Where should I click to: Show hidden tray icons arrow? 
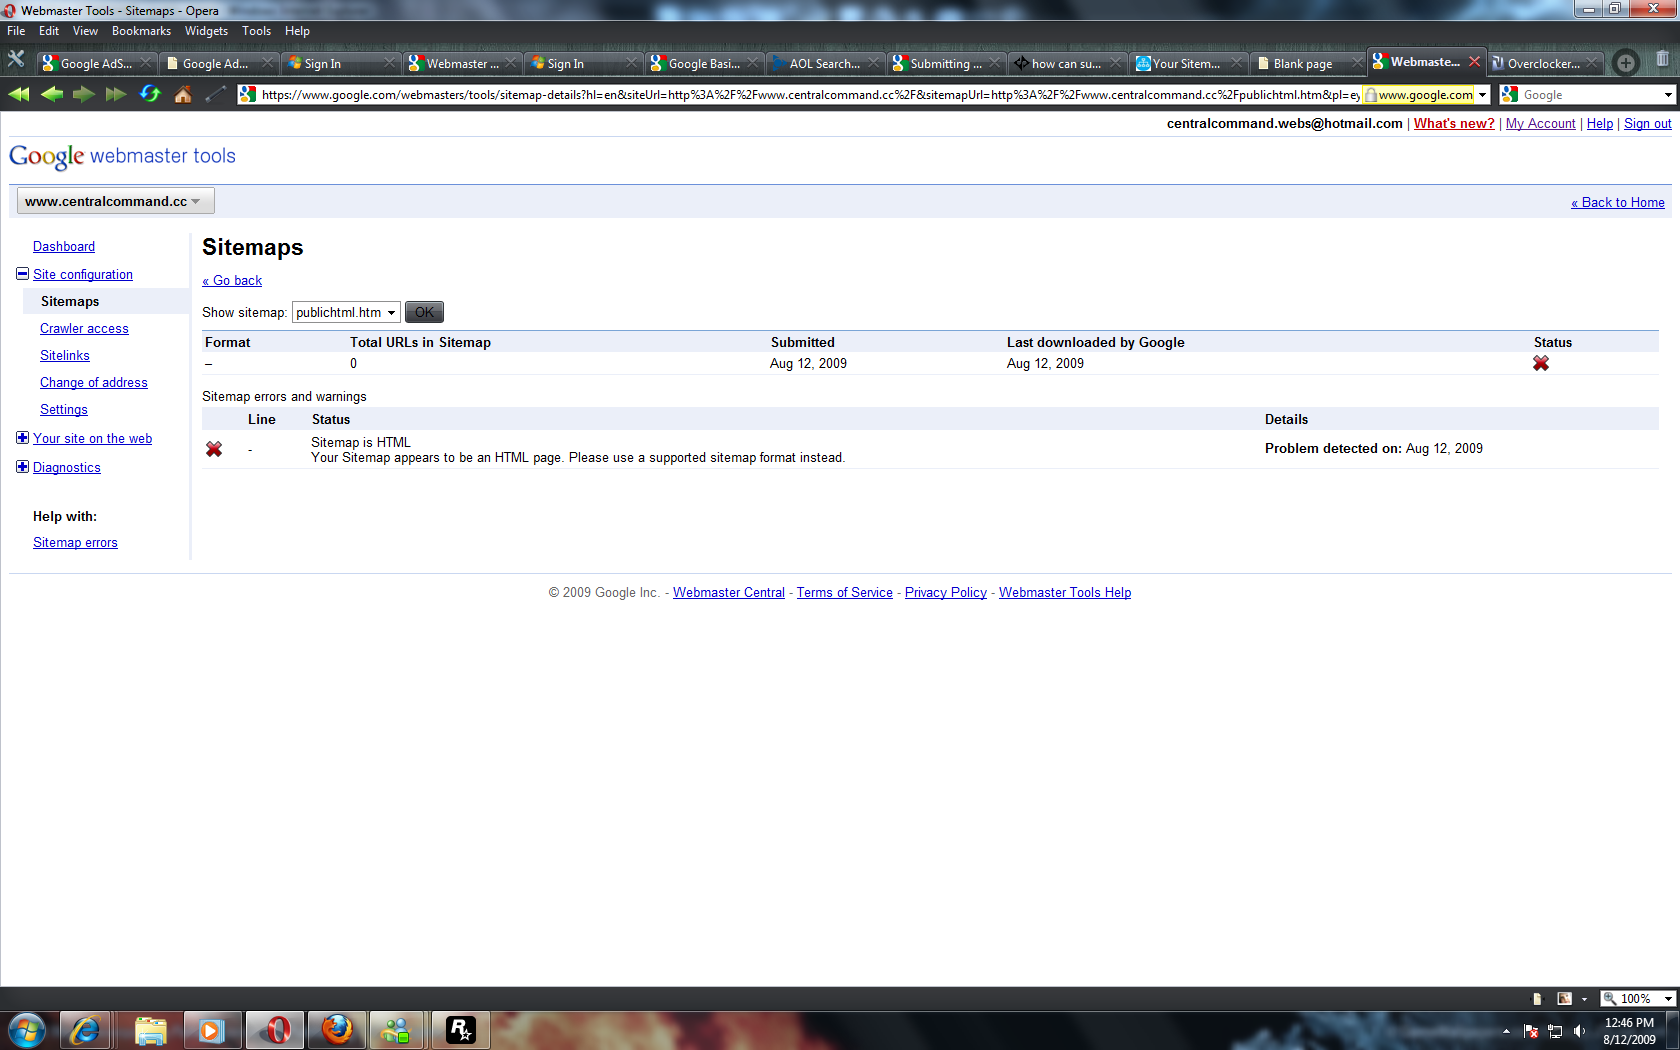[x=1506, y=1031]
